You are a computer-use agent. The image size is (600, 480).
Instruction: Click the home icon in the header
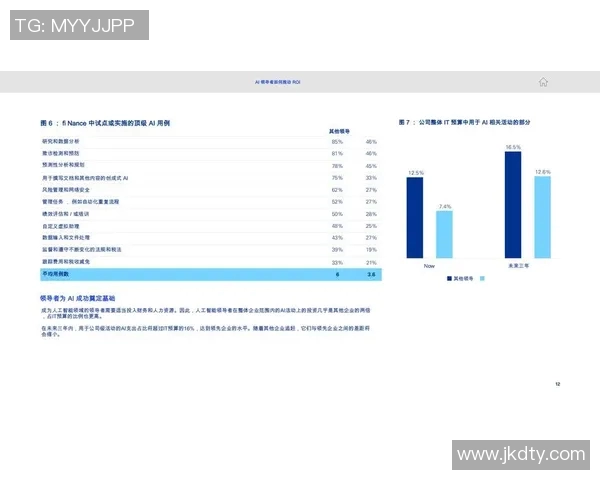543,82
